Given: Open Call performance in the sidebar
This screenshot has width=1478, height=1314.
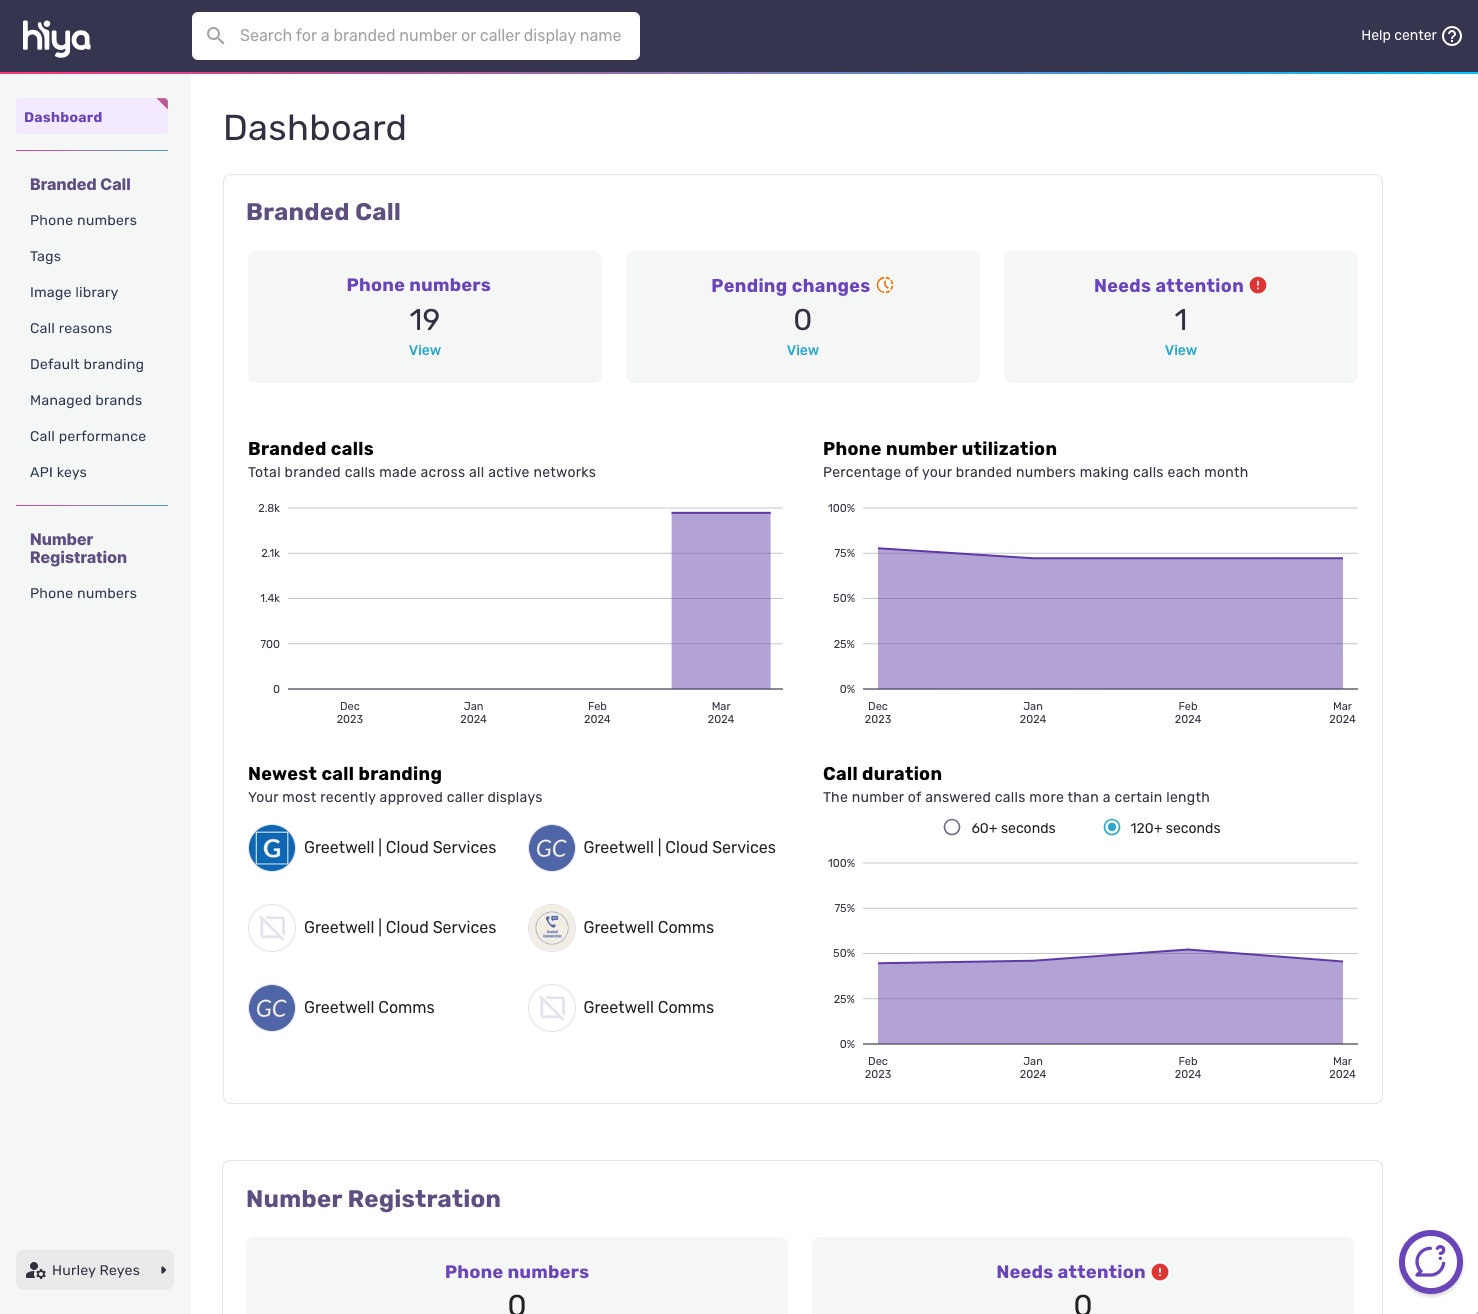Looking at the screenshot, I should [x=88, y=436].
